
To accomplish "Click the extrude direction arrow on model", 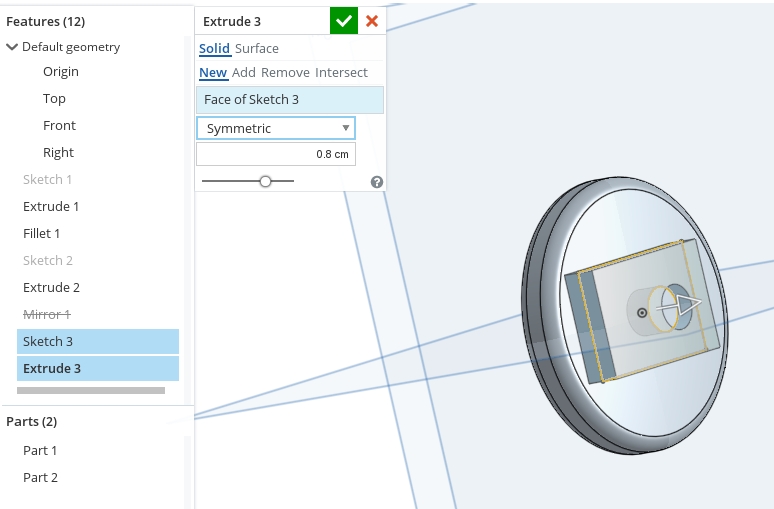I will pos(687,305).
